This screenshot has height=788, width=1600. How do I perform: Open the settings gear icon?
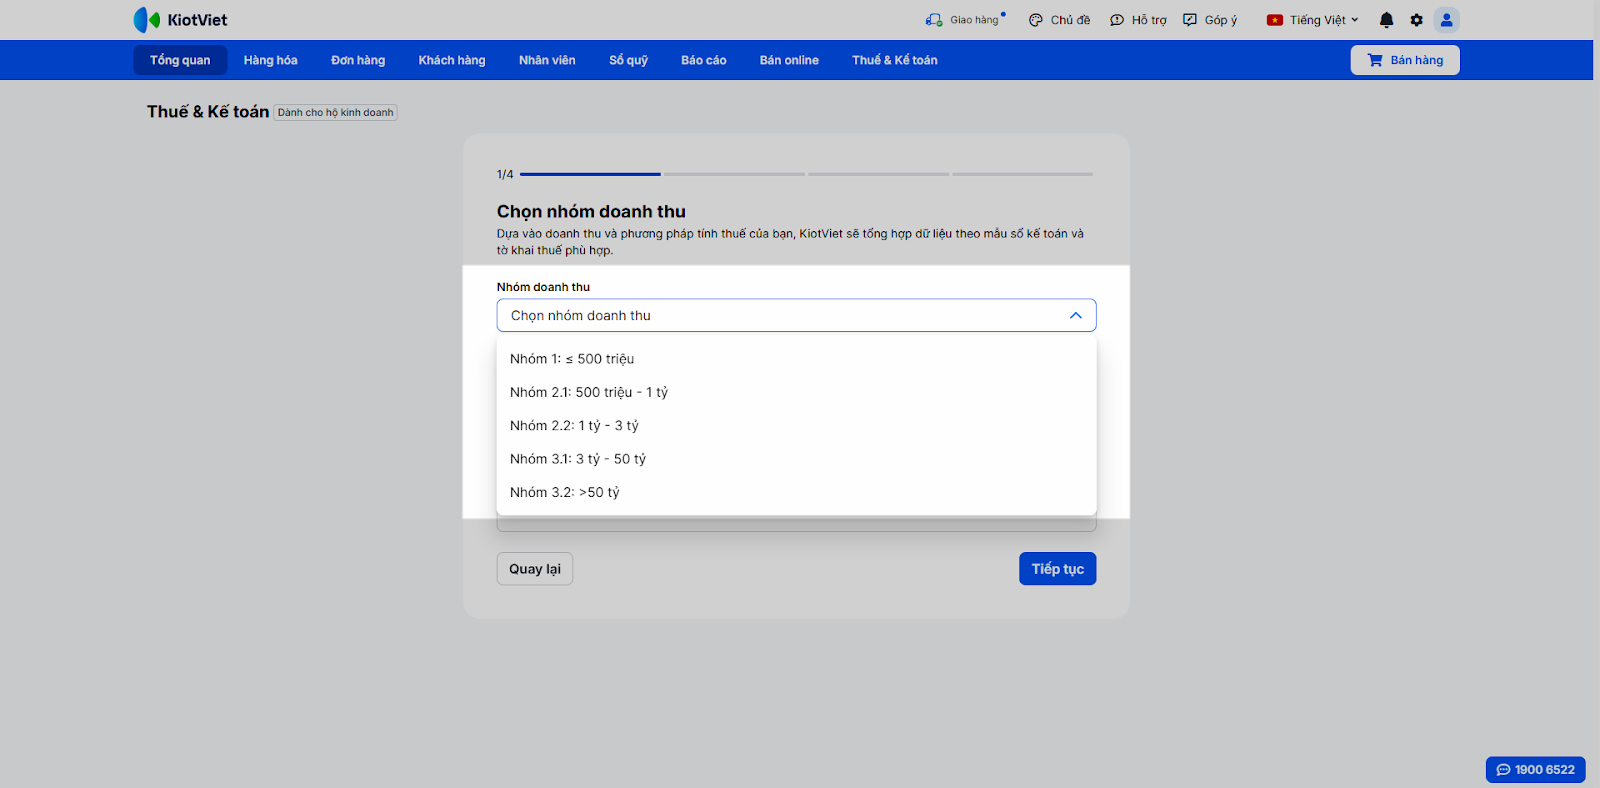pos(1416,20)
